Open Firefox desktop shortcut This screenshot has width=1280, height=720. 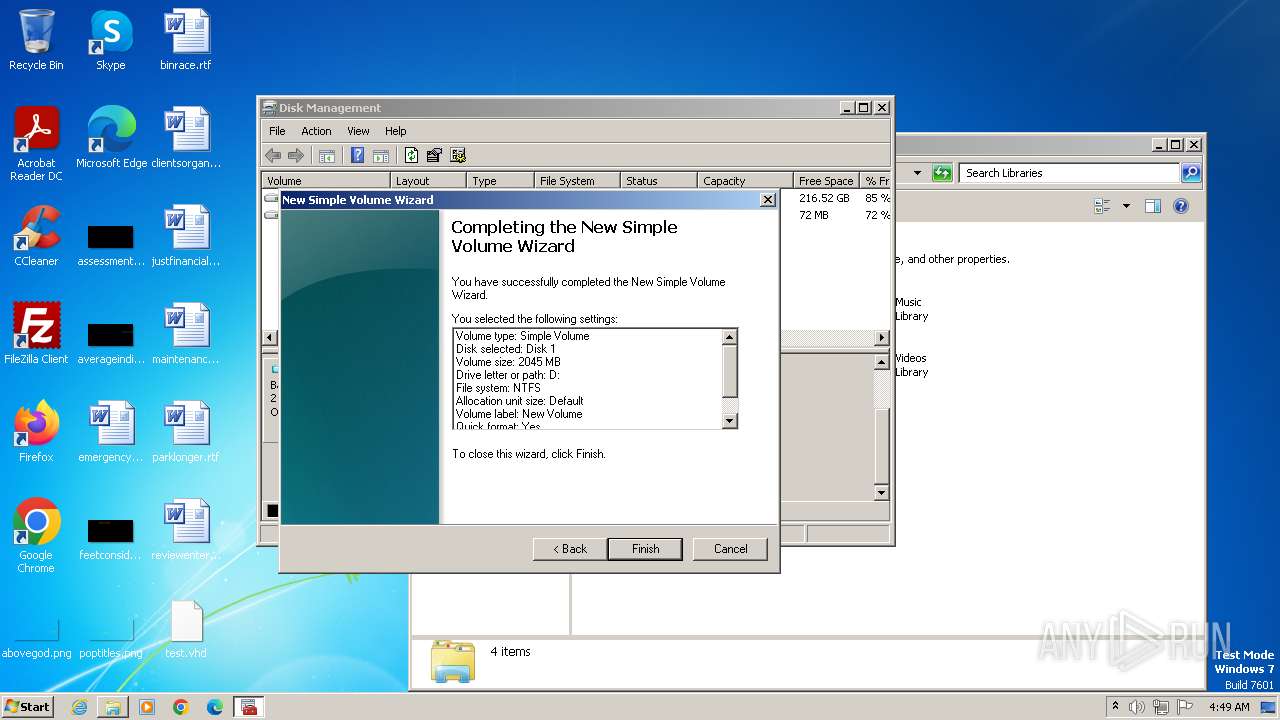pos(36,432)
